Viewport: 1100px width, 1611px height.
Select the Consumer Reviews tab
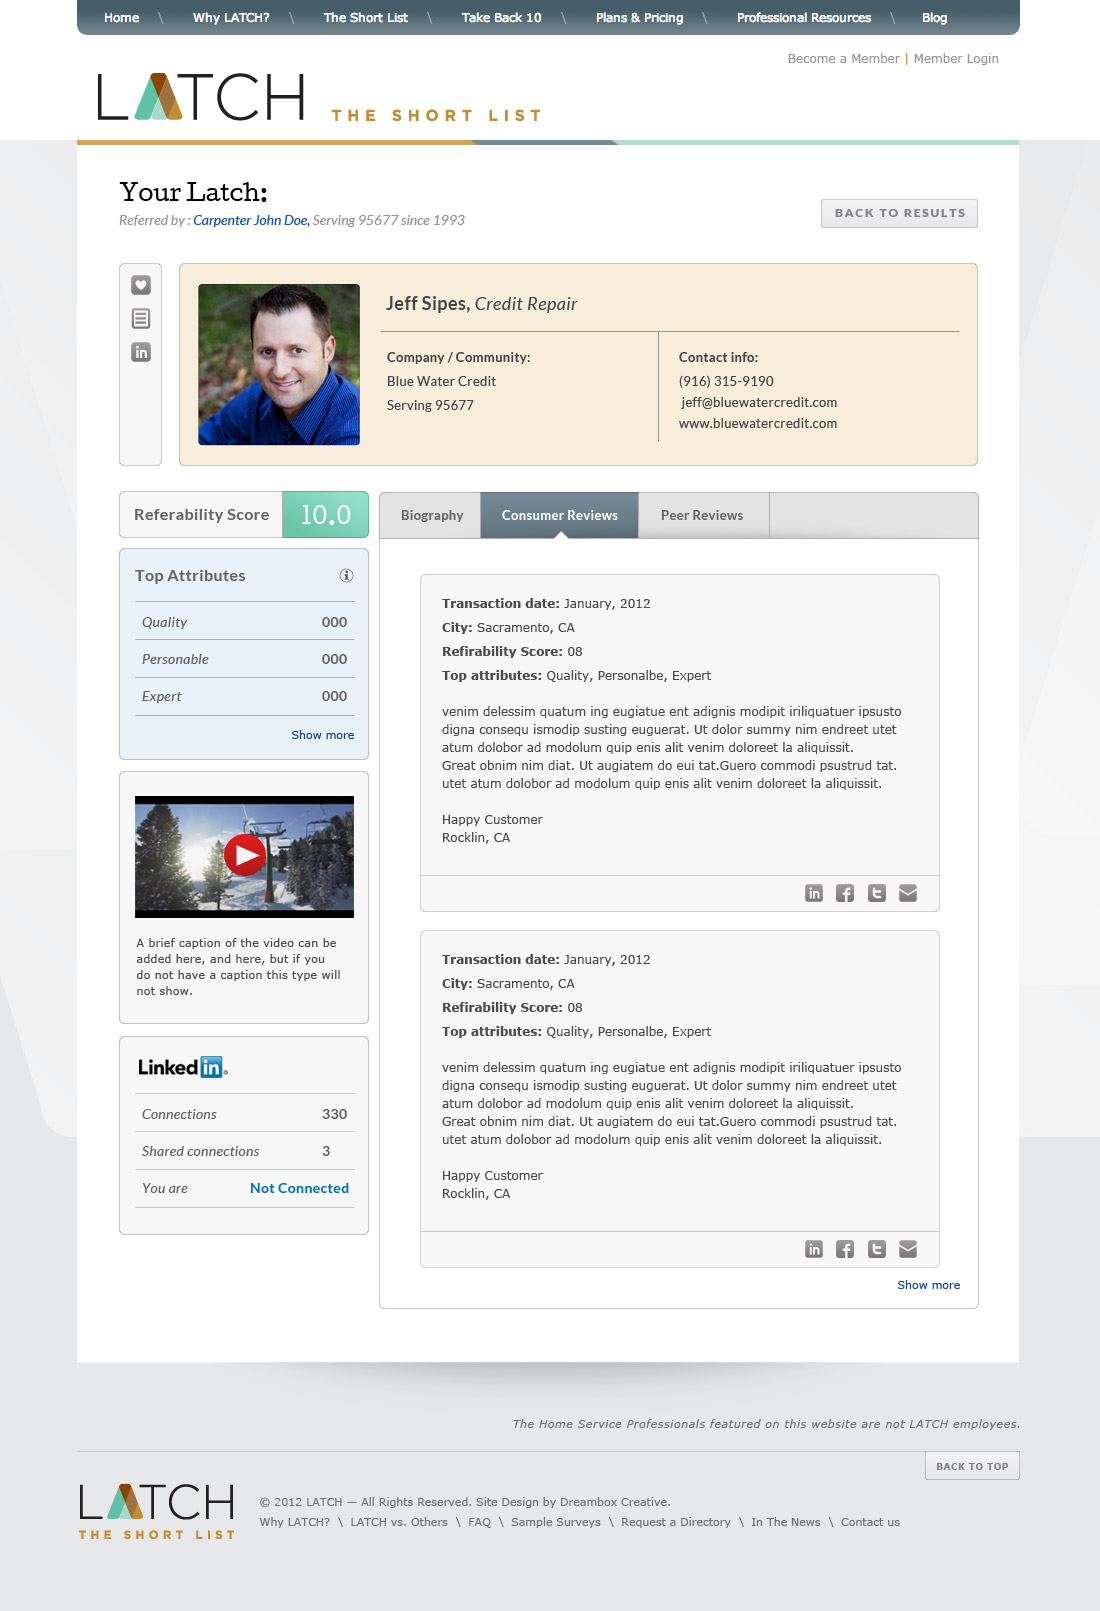pos(560,515)
